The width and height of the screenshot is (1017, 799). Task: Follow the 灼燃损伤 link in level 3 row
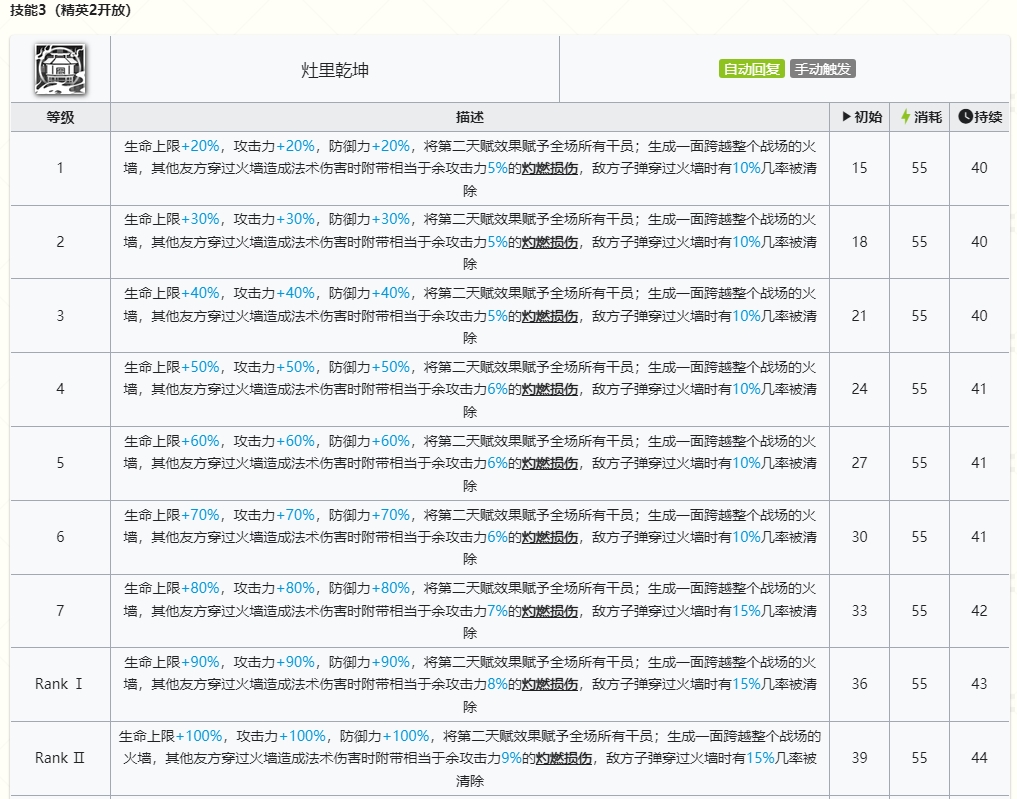point(549,316)
